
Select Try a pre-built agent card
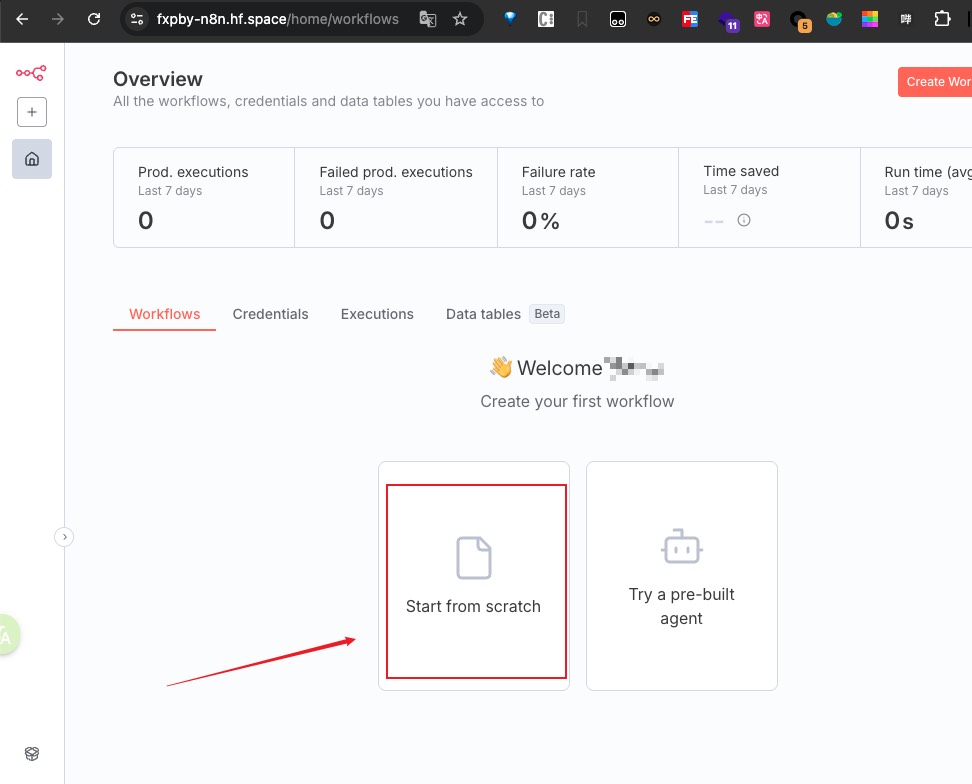(x=682, y=576)
